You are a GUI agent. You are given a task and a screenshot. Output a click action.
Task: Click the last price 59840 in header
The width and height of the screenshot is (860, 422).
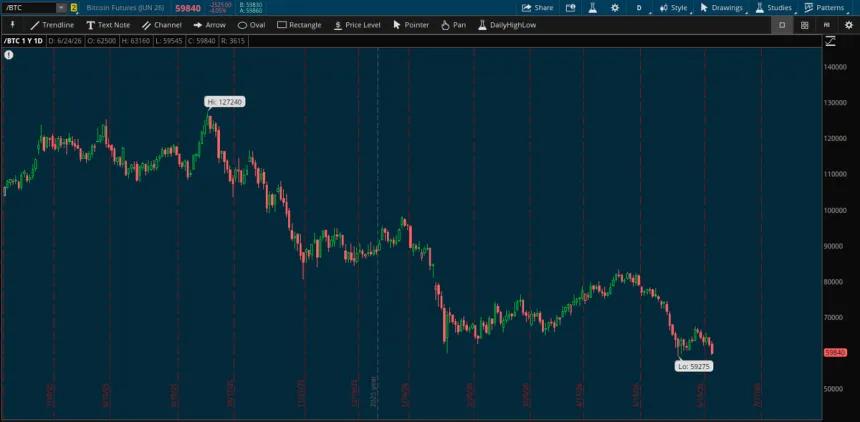click(188, 8)
